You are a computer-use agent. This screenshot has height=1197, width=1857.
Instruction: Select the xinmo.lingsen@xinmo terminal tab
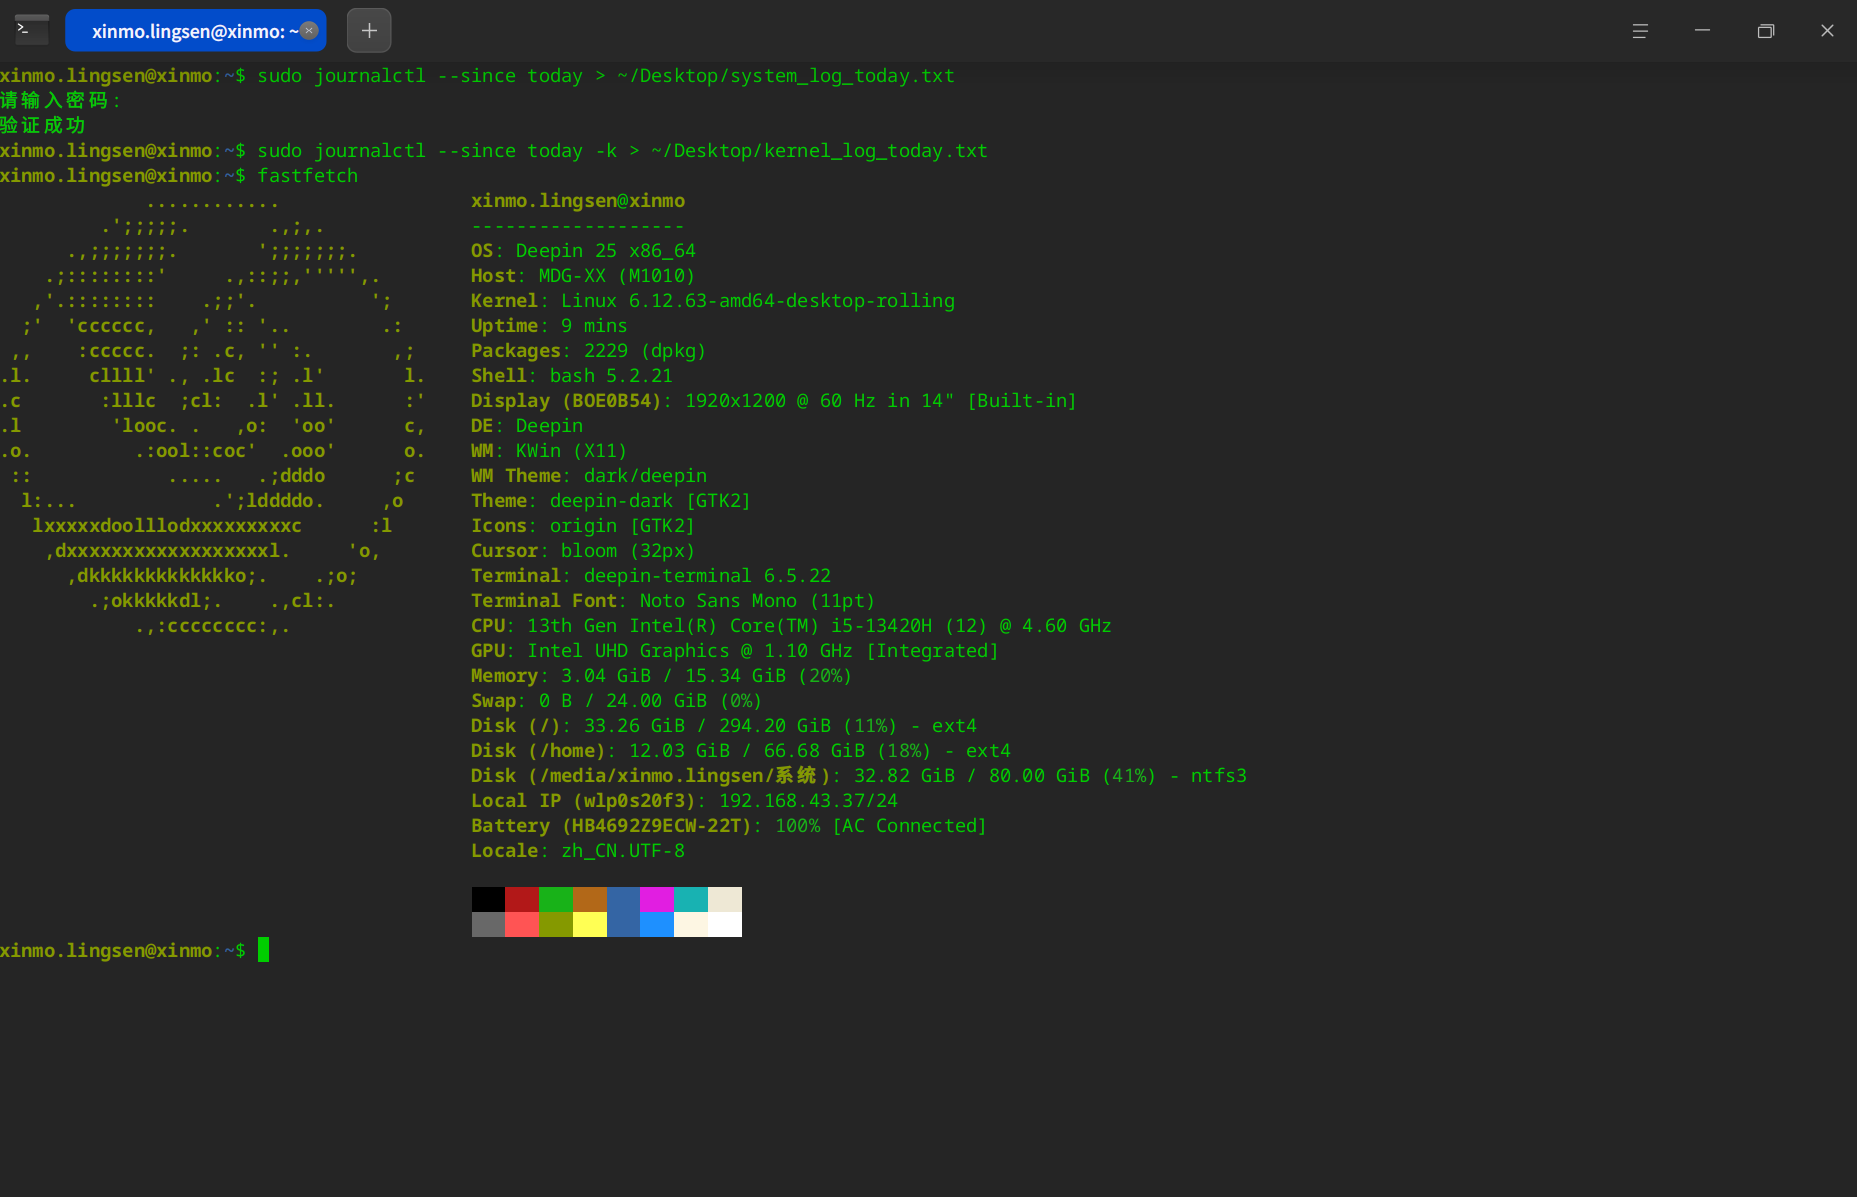196,31
